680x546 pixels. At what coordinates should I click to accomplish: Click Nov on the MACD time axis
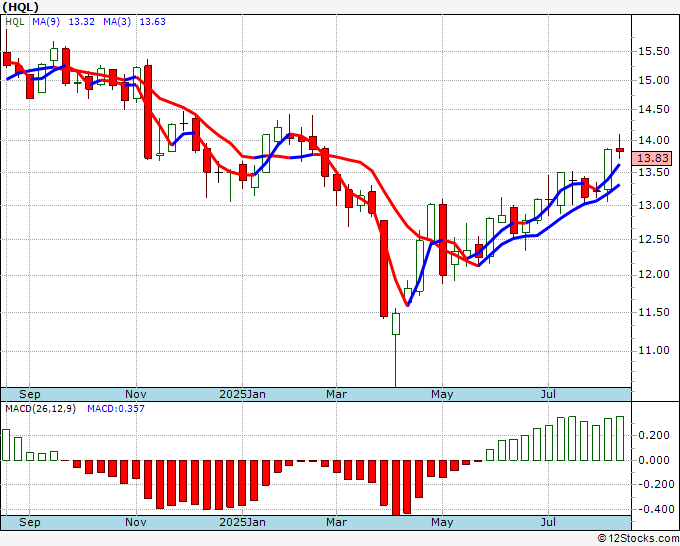[x=136, y=522]
